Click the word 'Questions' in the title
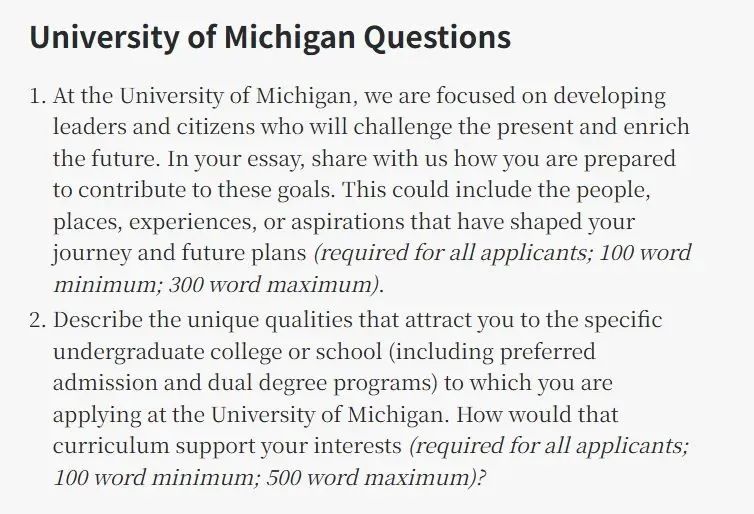The width and height of the screenshot is (754, 514). (x=437, y=38)
